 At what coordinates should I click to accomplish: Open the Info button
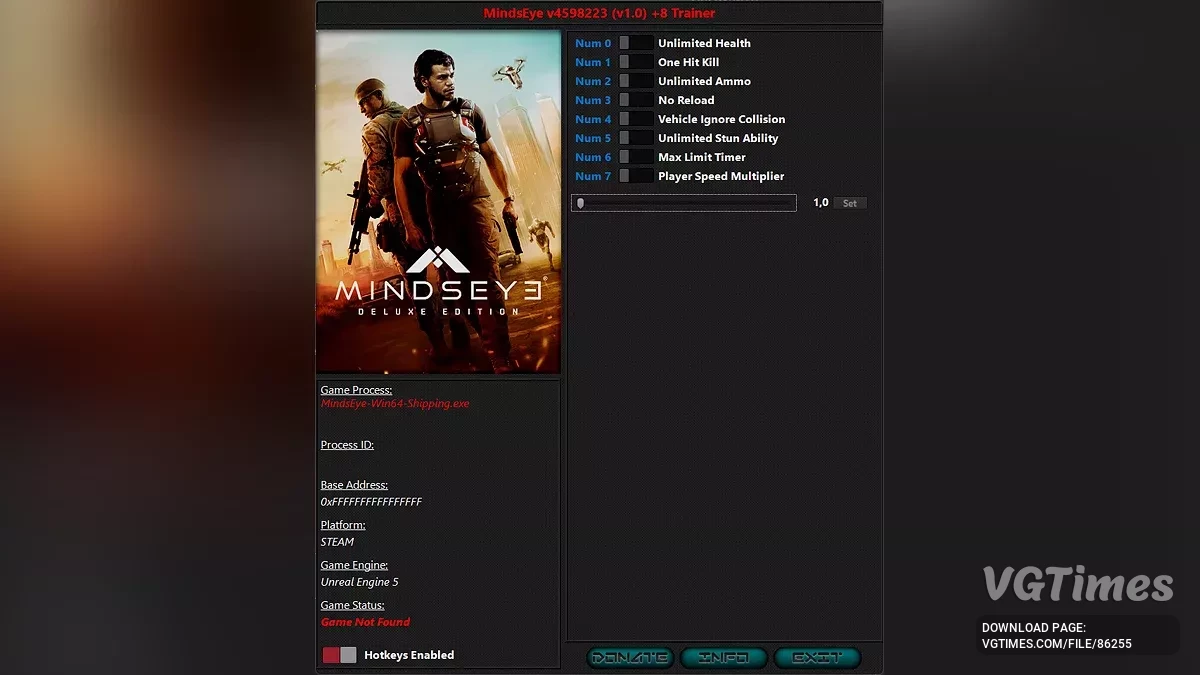coord(723,658)
